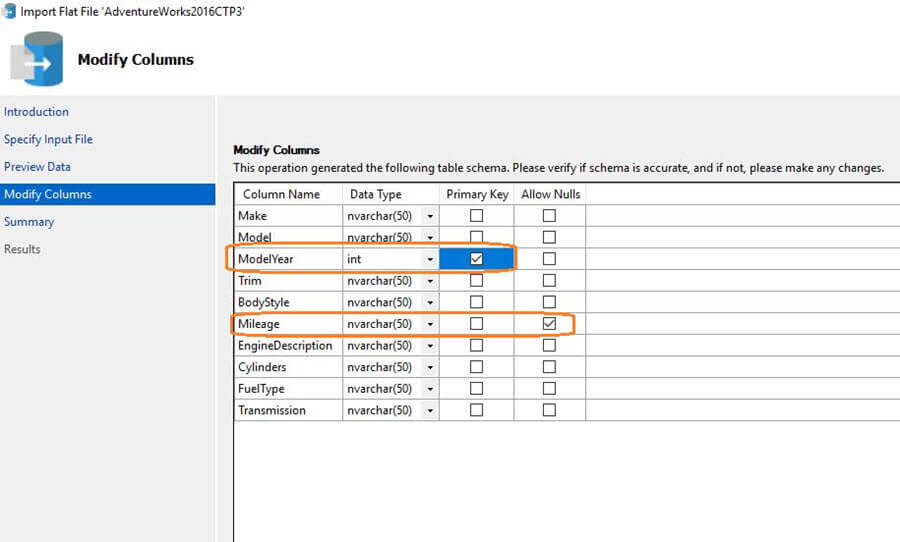Enable Allow Nulls for Cylinders column

click(x=549, y=367)
